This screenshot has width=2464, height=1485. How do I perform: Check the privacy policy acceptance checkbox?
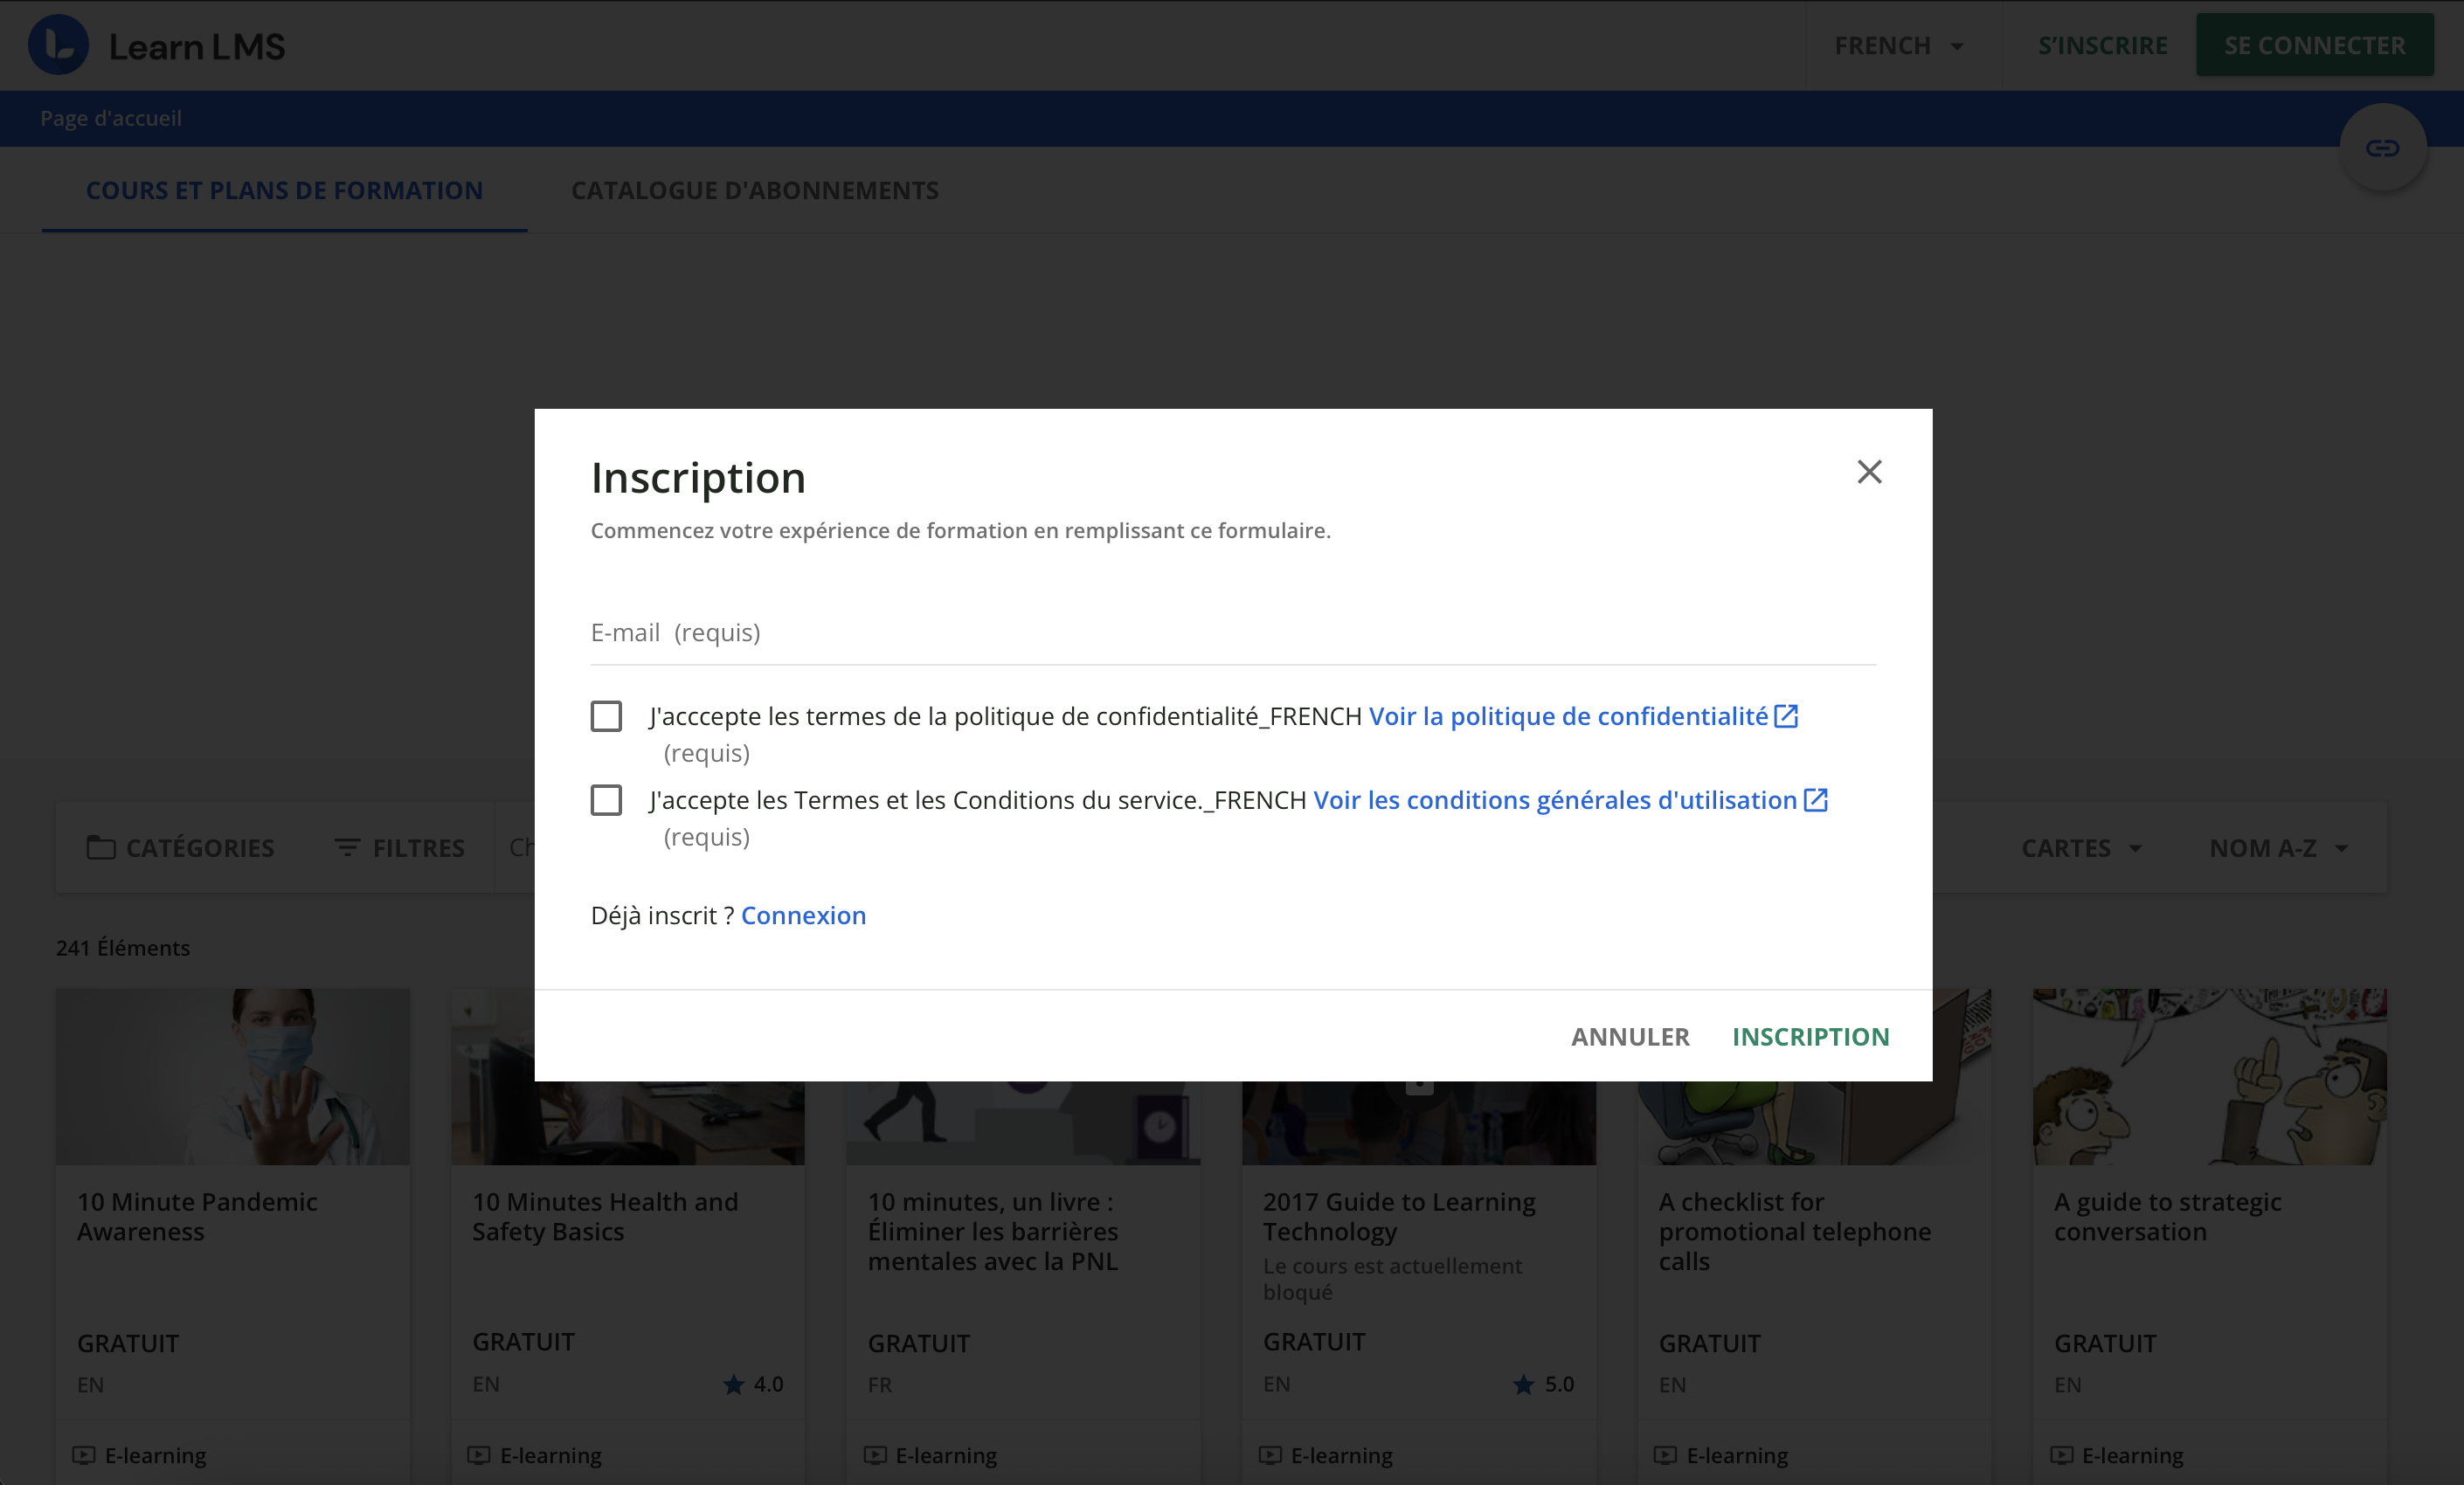tap(606, 716)
